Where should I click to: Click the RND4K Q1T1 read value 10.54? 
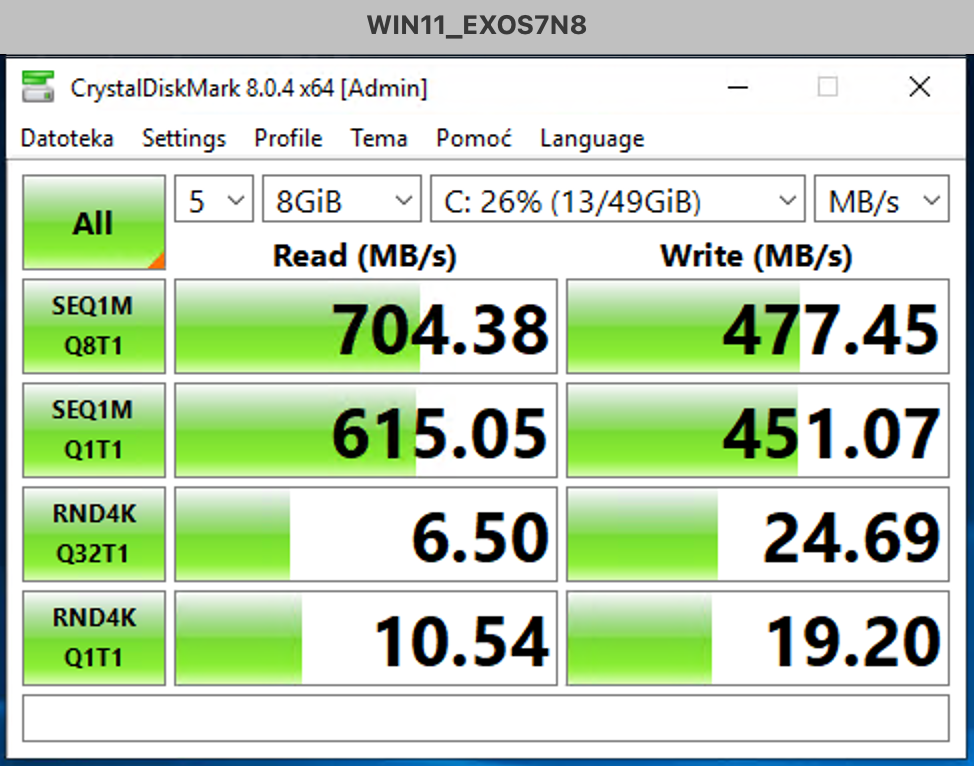tap(366, 638)
